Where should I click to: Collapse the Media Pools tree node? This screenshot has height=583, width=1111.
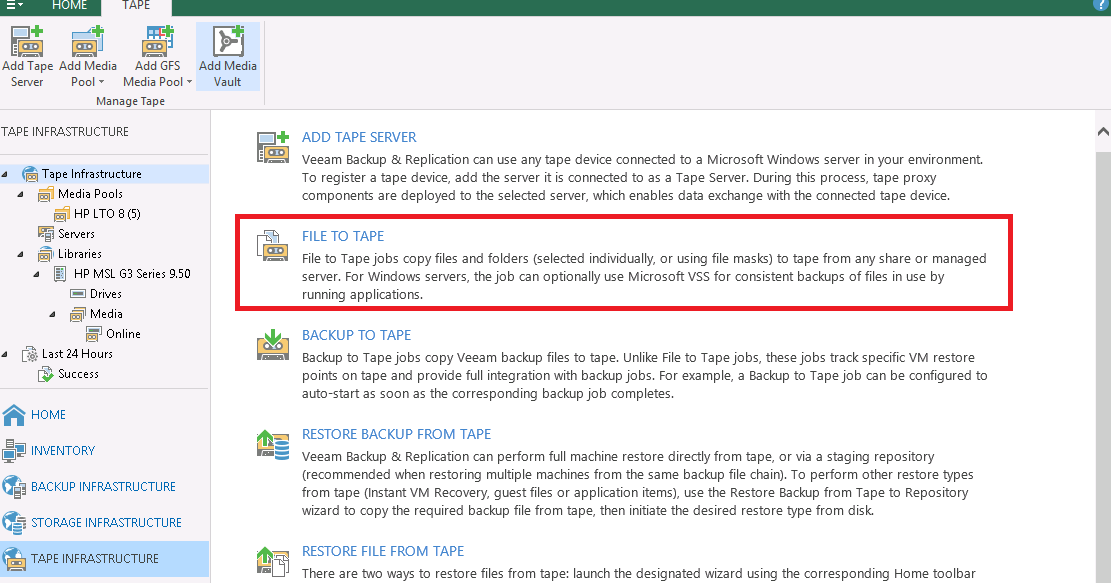coord(22,193)
